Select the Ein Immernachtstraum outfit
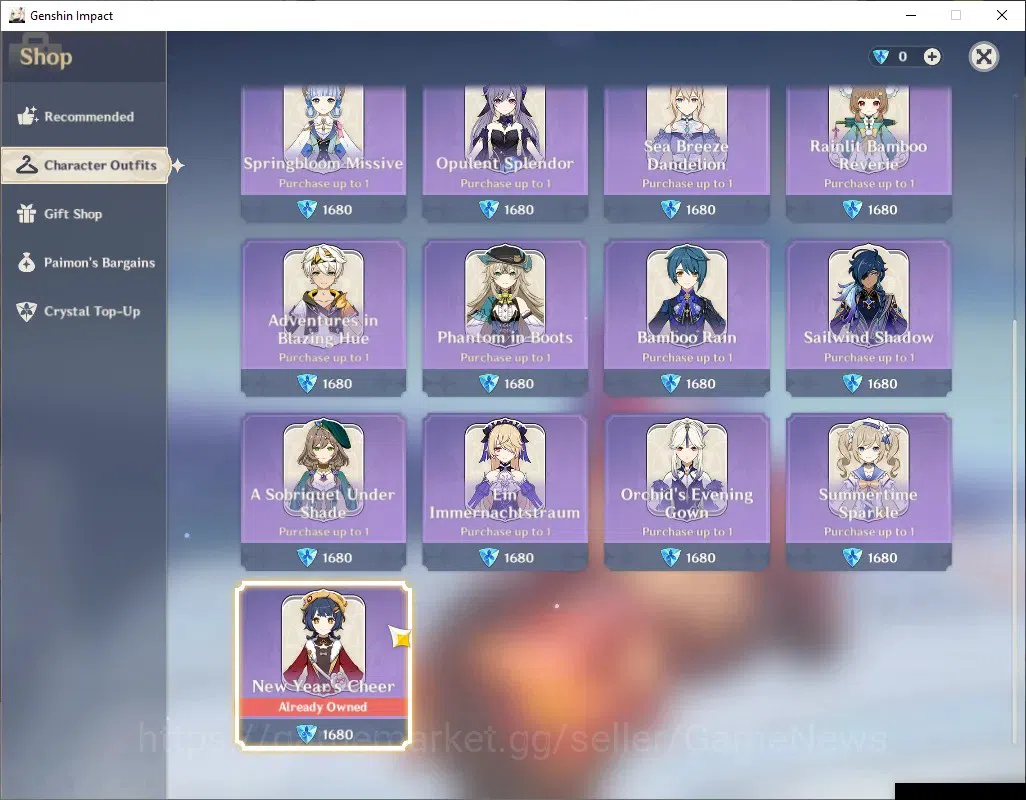 coord(505,492)
